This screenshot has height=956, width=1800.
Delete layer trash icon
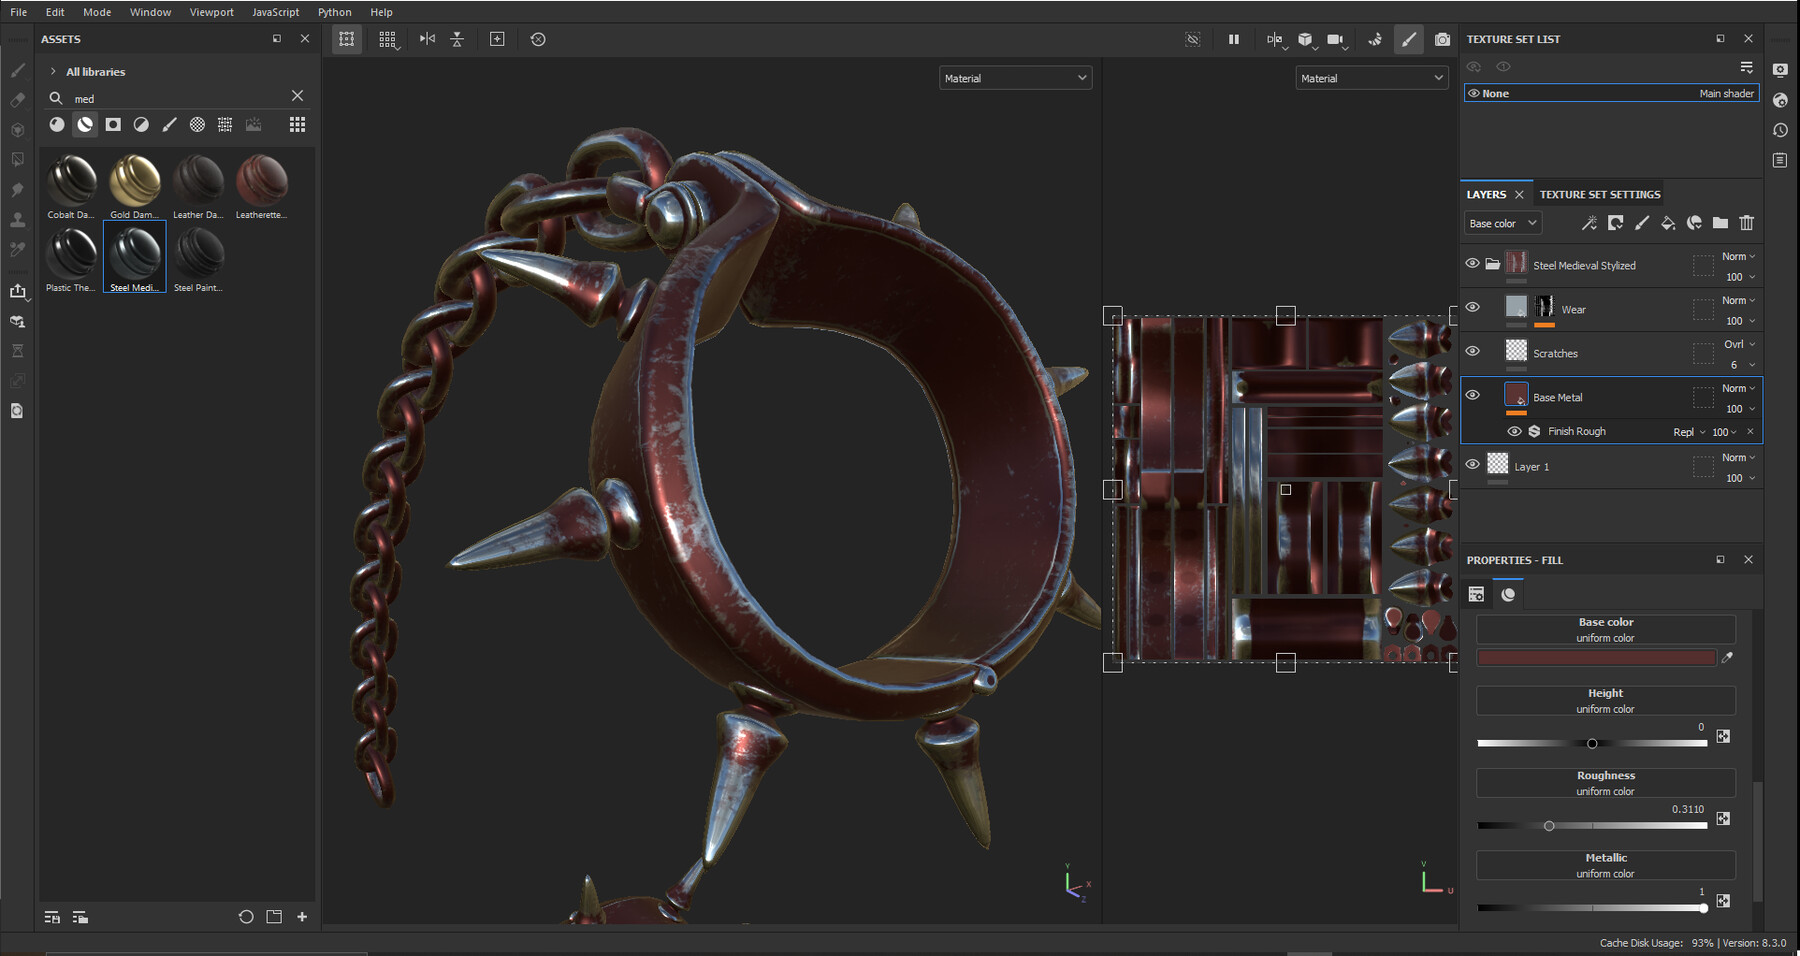[x=1746, y=223]
